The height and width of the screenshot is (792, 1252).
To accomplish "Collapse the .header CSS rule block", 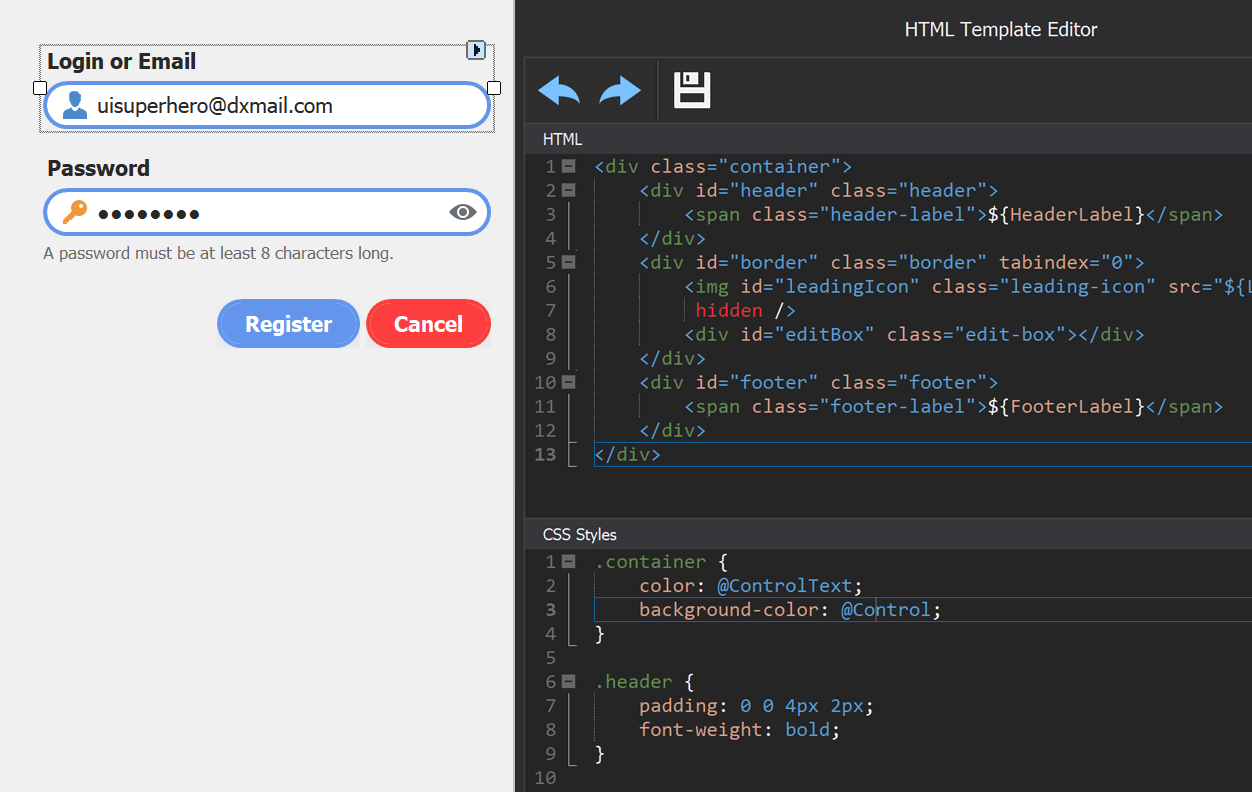I will pyautogui.click(x=568, y=682).
